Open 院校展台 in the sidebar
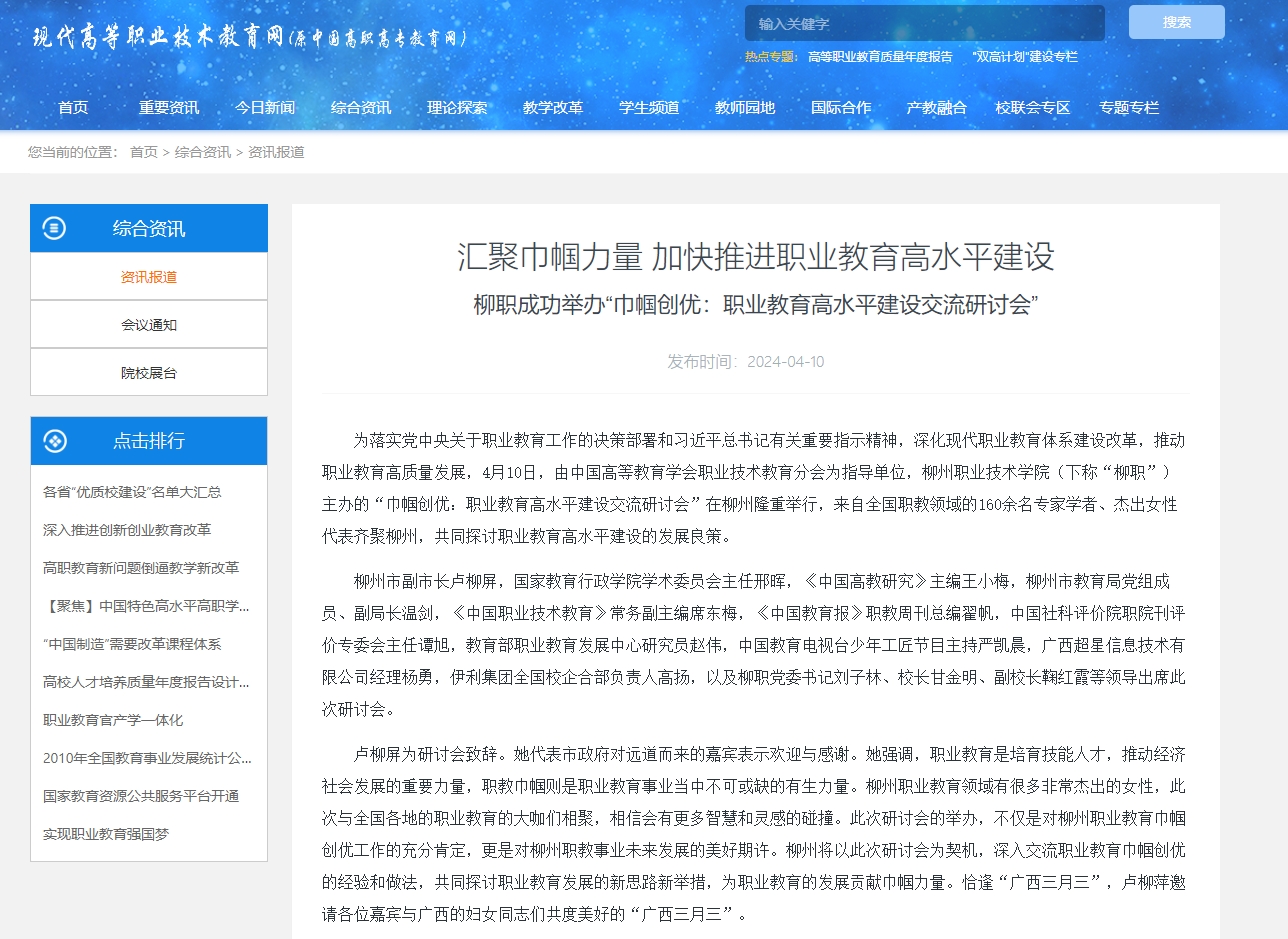 tap(149, 373)
